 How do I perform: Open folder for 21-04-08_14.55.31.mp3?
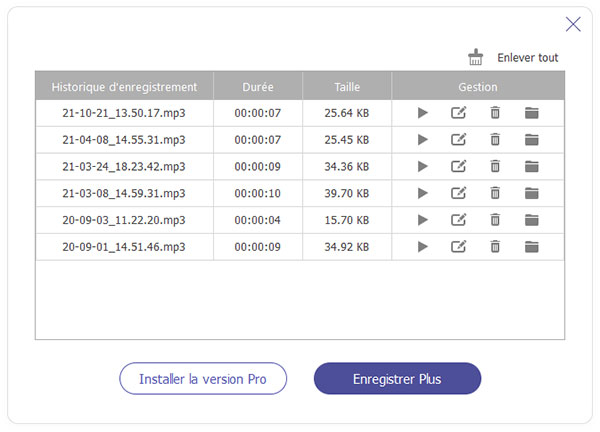coord(532,140)
